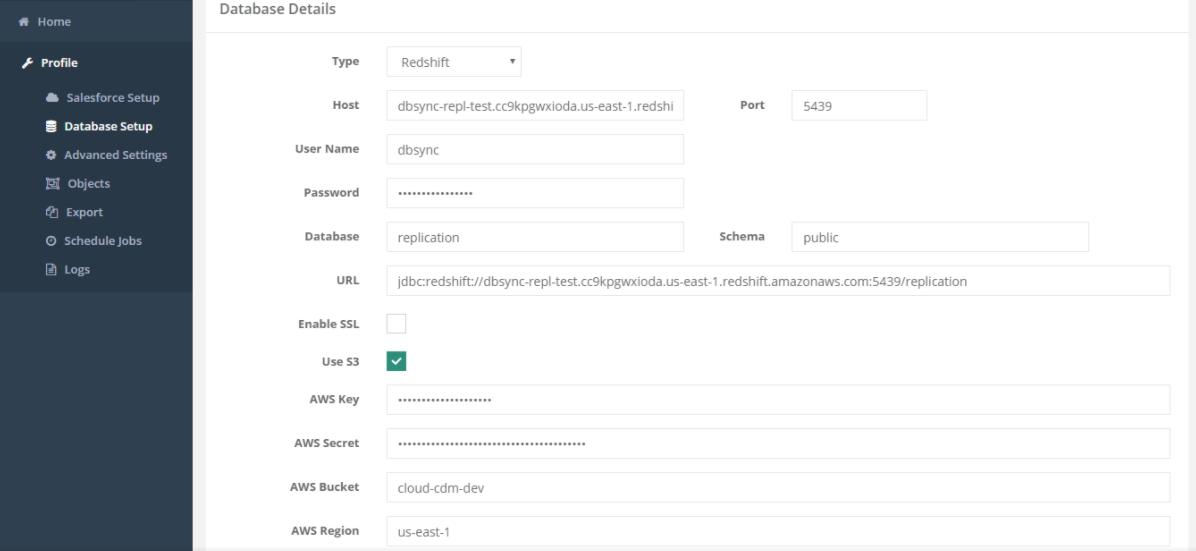Click the JDBC URL text field

click(x=777, y=281)
